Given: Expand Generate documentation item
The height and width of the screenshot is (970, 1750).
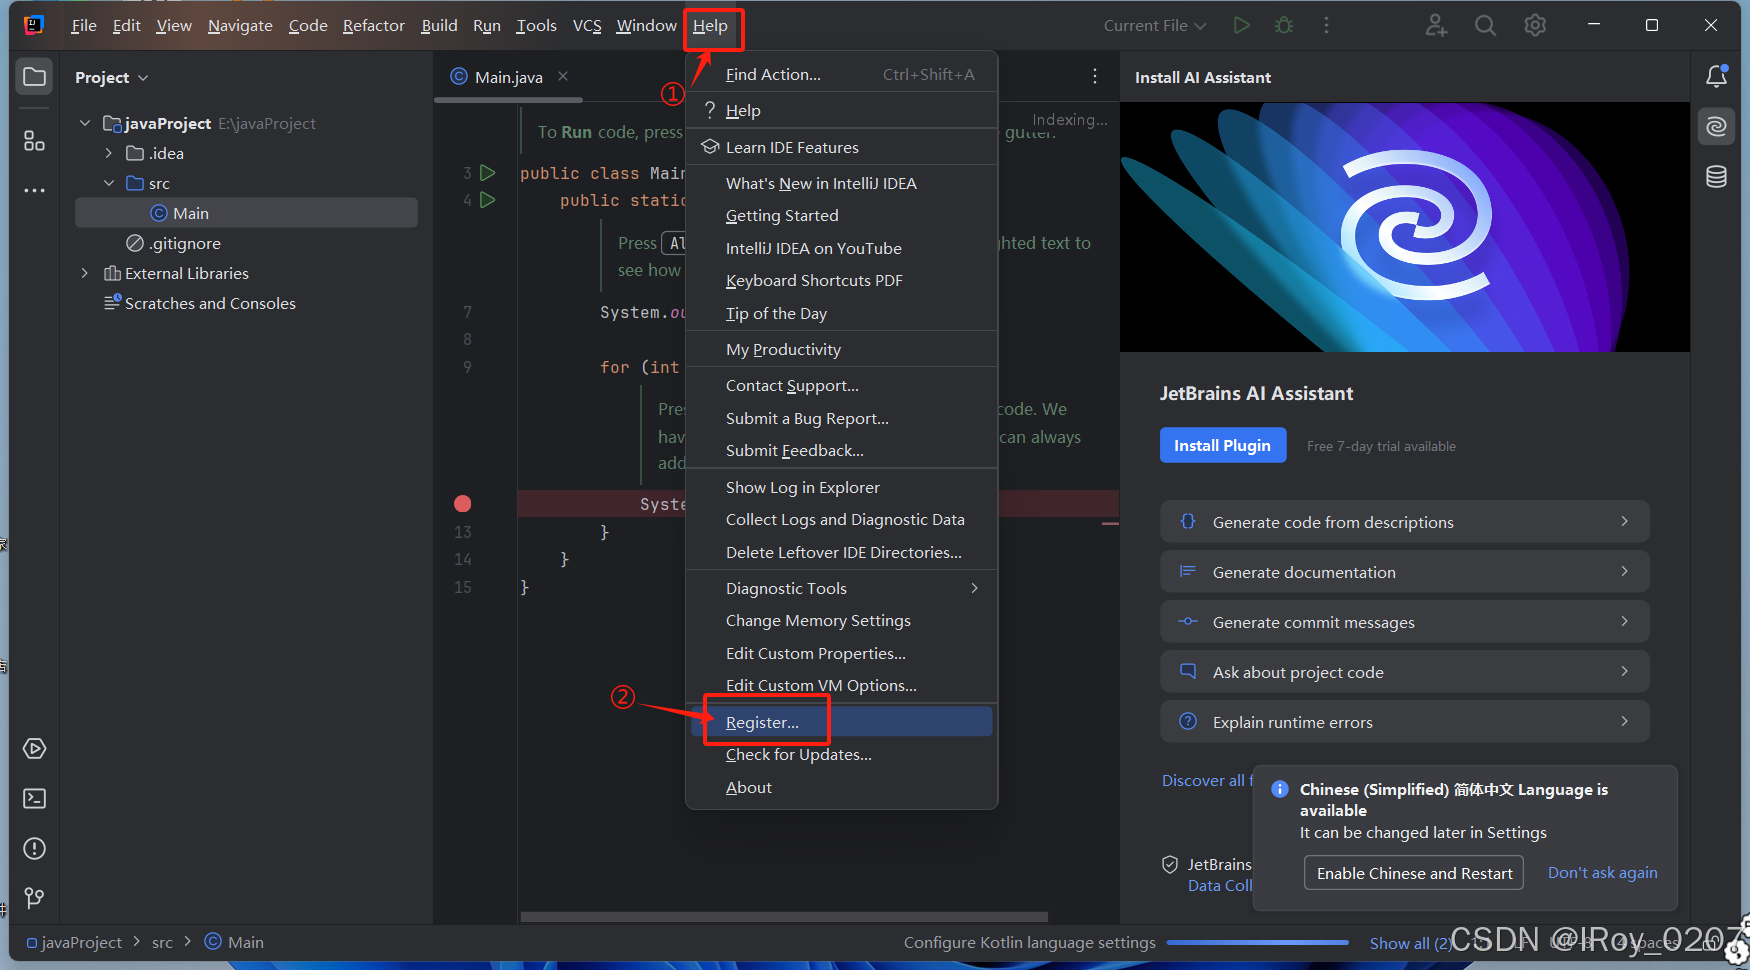Looking at the screenshot, I should 1404,572.
